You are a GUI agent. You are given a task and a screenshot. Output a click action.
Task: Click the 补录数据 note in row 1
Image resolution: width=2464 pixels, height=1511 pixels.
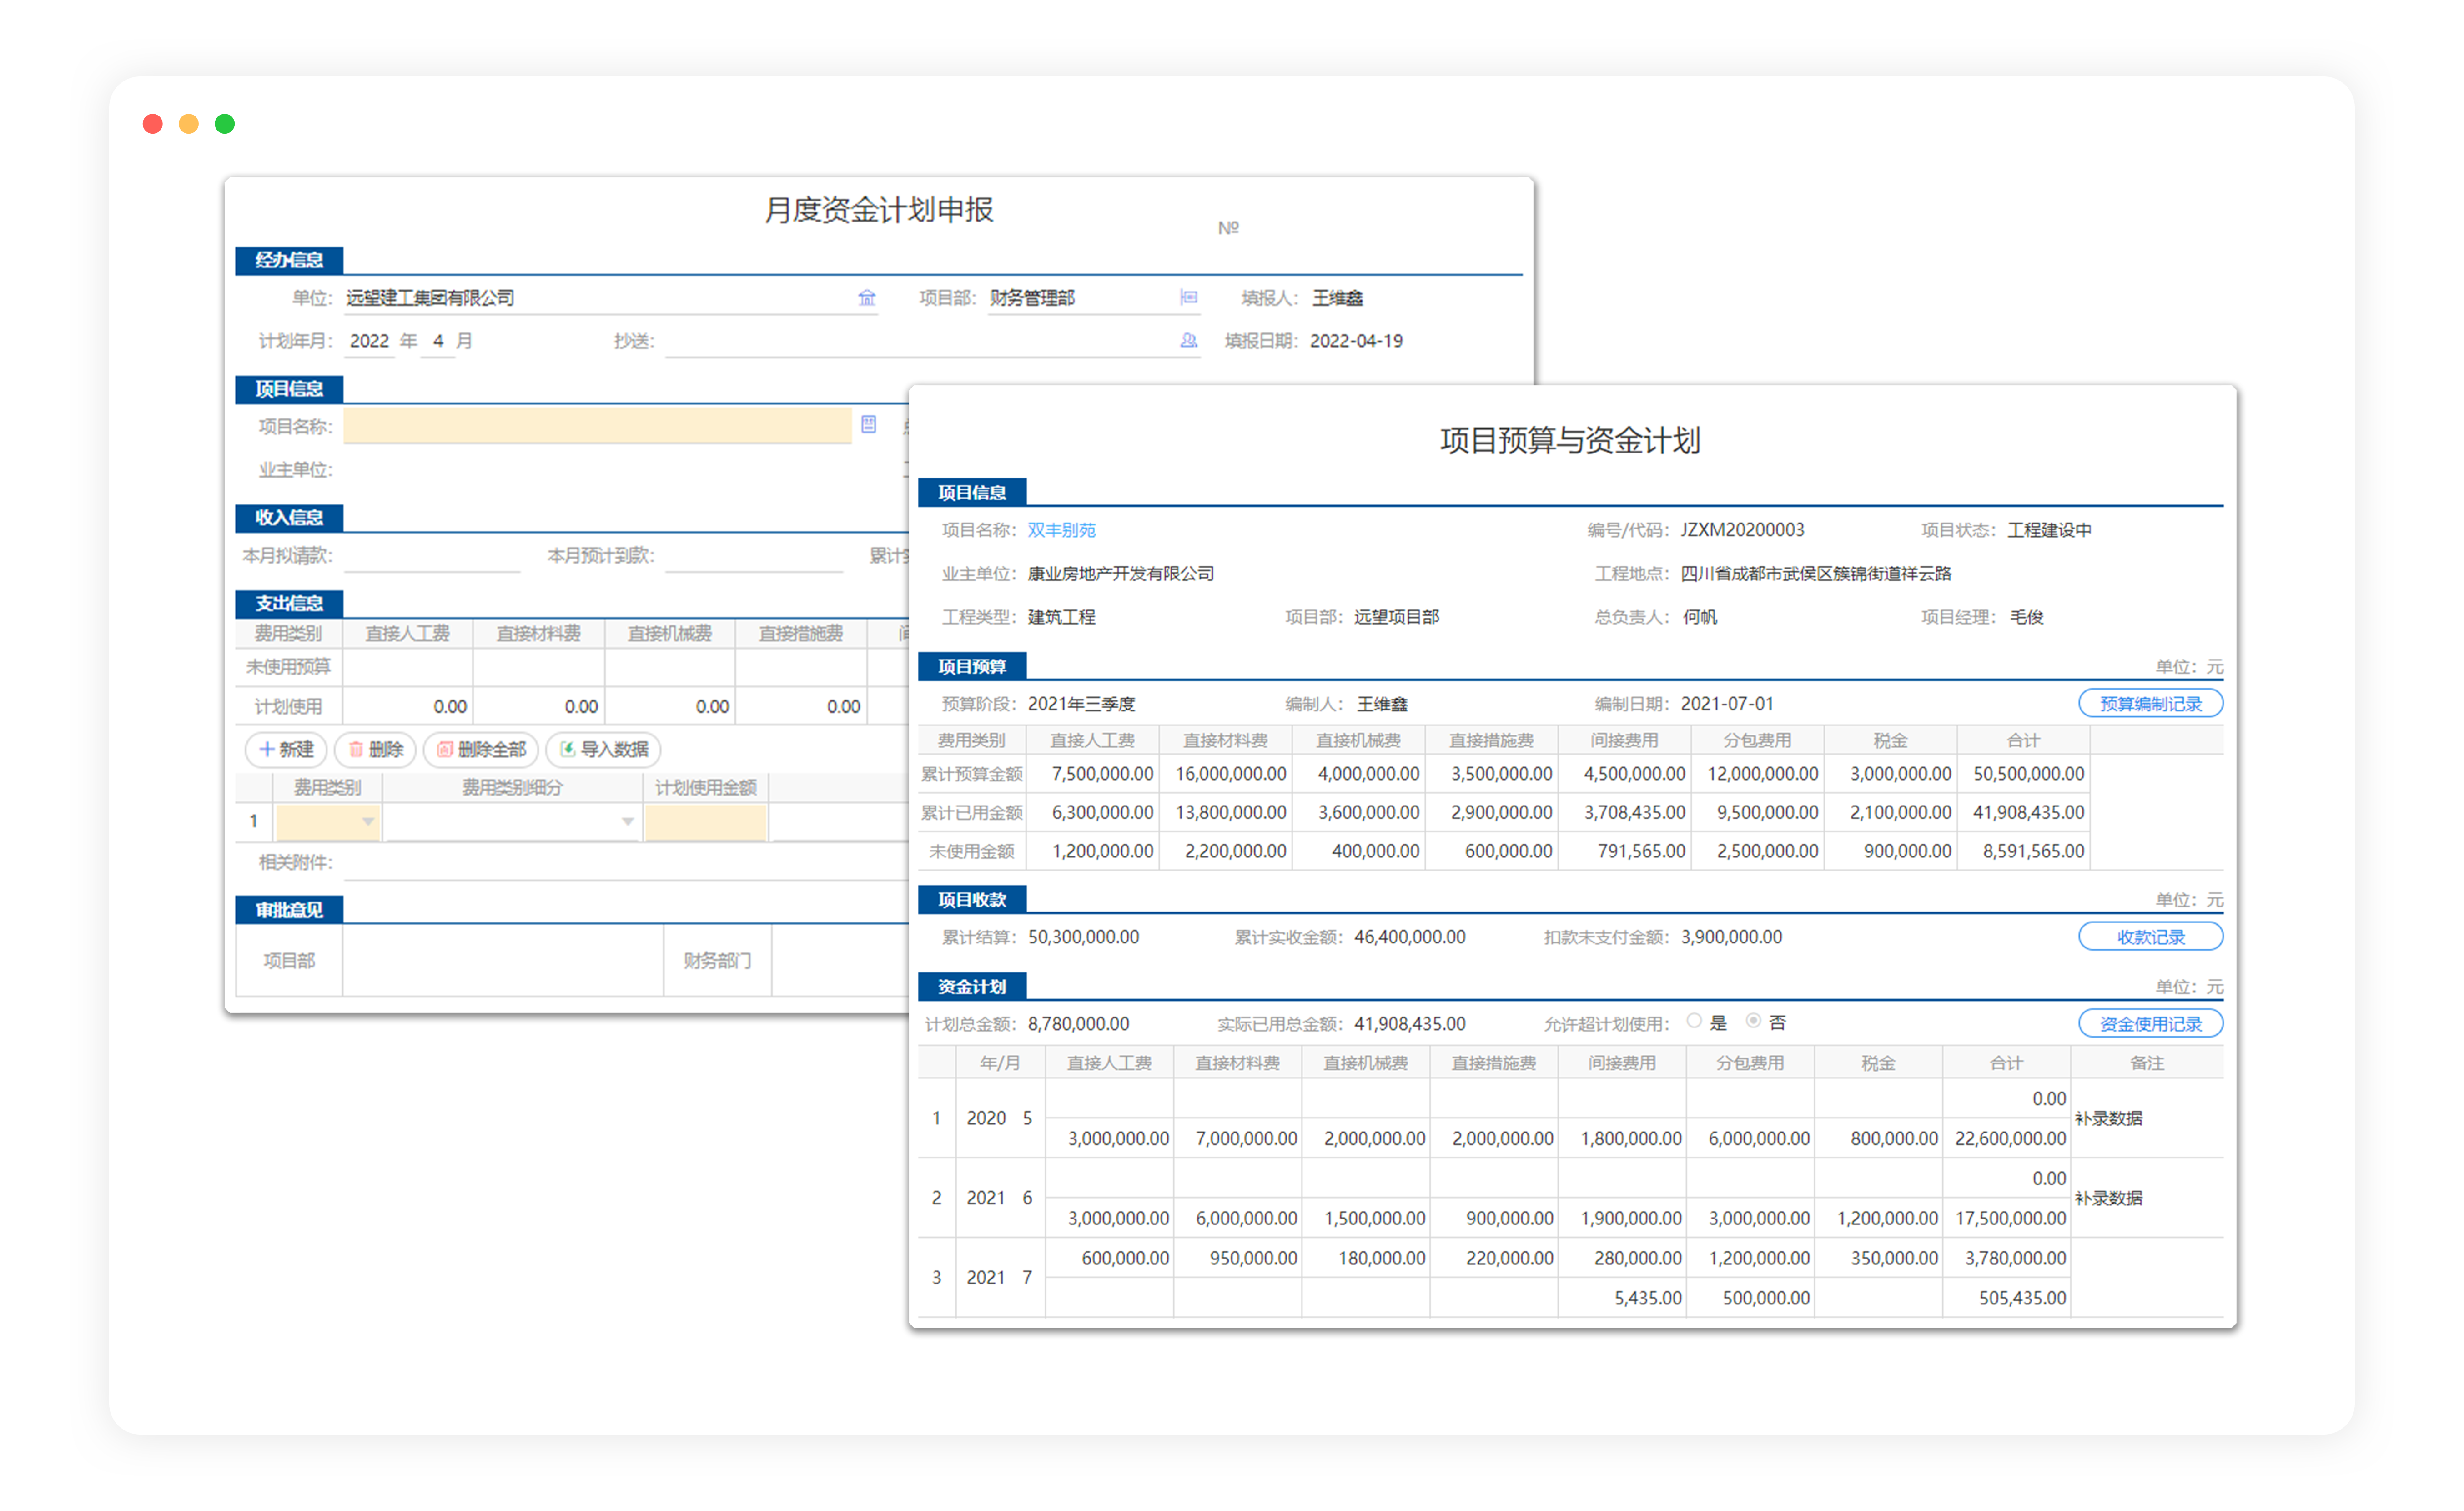(x=2108, y=1118)
